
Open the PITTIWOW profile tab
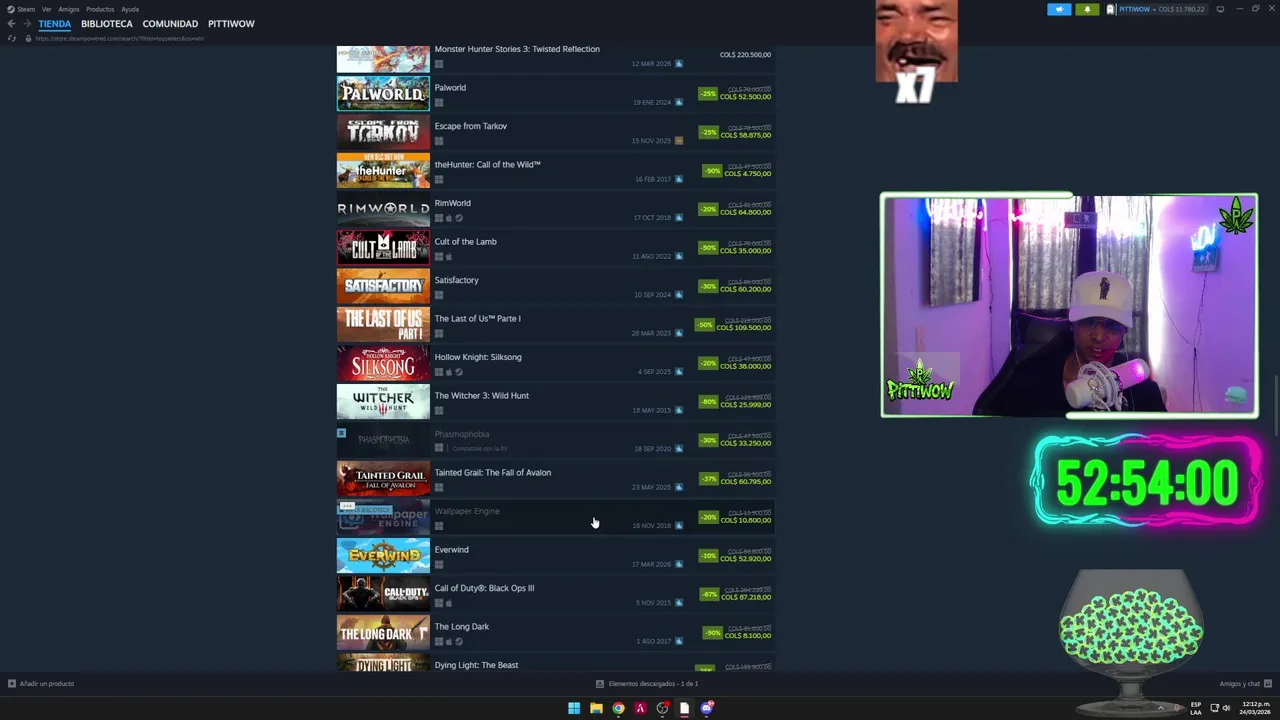coord(231,24)
